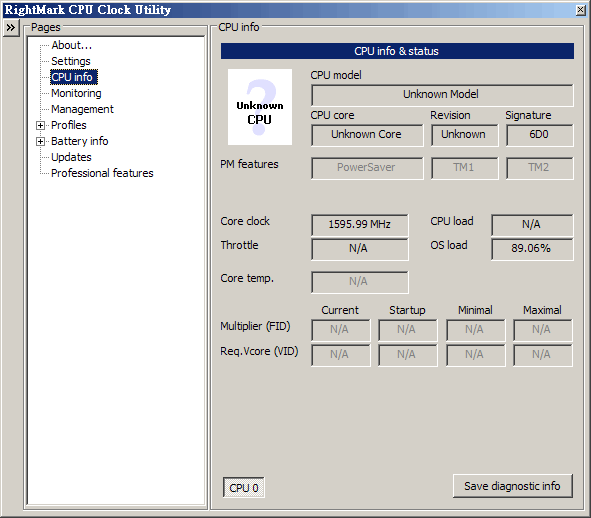Click the CPU info & status header bar
Viewport: 591px width, 518px height.
397,51
